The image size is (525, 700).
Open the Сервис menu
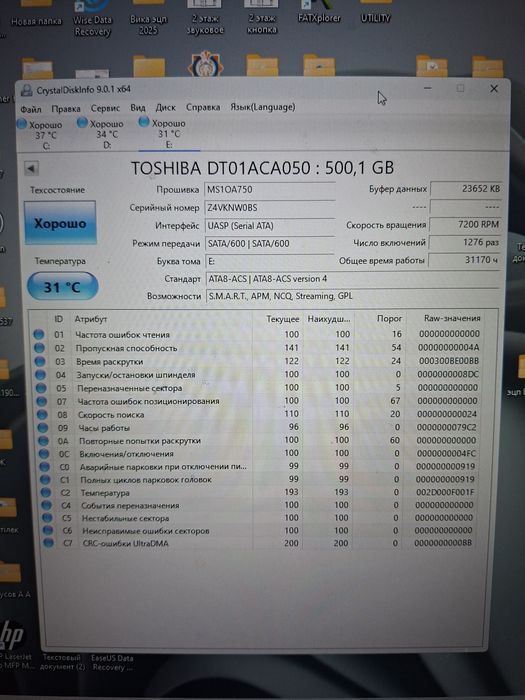[105, 108]
